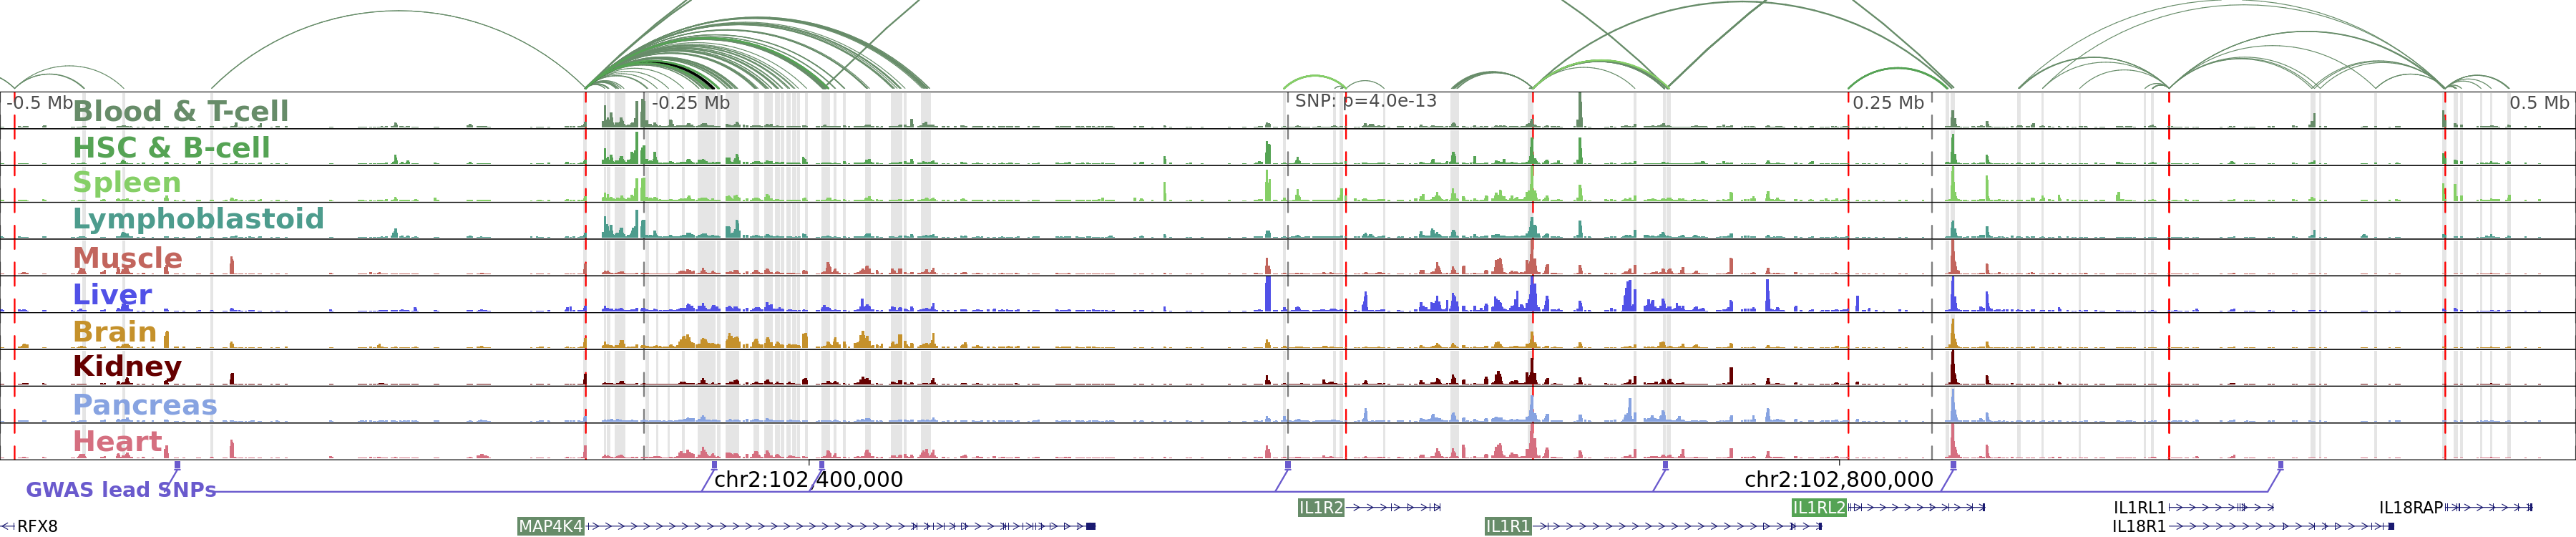Click the Spleen track label
Image resolution: width=2576 pixels, height=537 pixels.
[x=127, y=182]
